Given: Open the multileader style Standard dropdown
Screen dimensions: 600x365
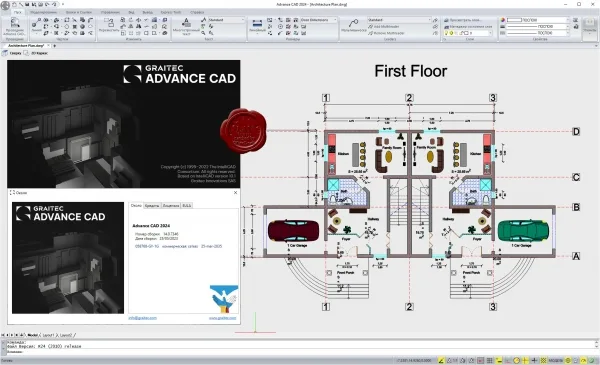Looking at the screenshot, I should click(x=399, y=20).
